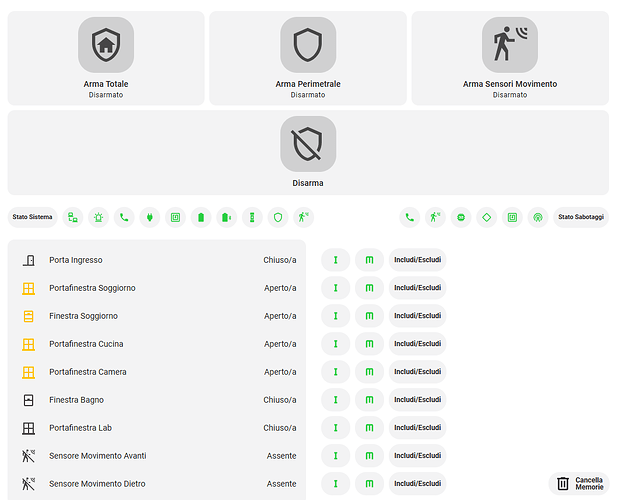Click the yellow window icon of Portafinestra Camera
Screen dimensions: 618x500
[x=28, y=372]
